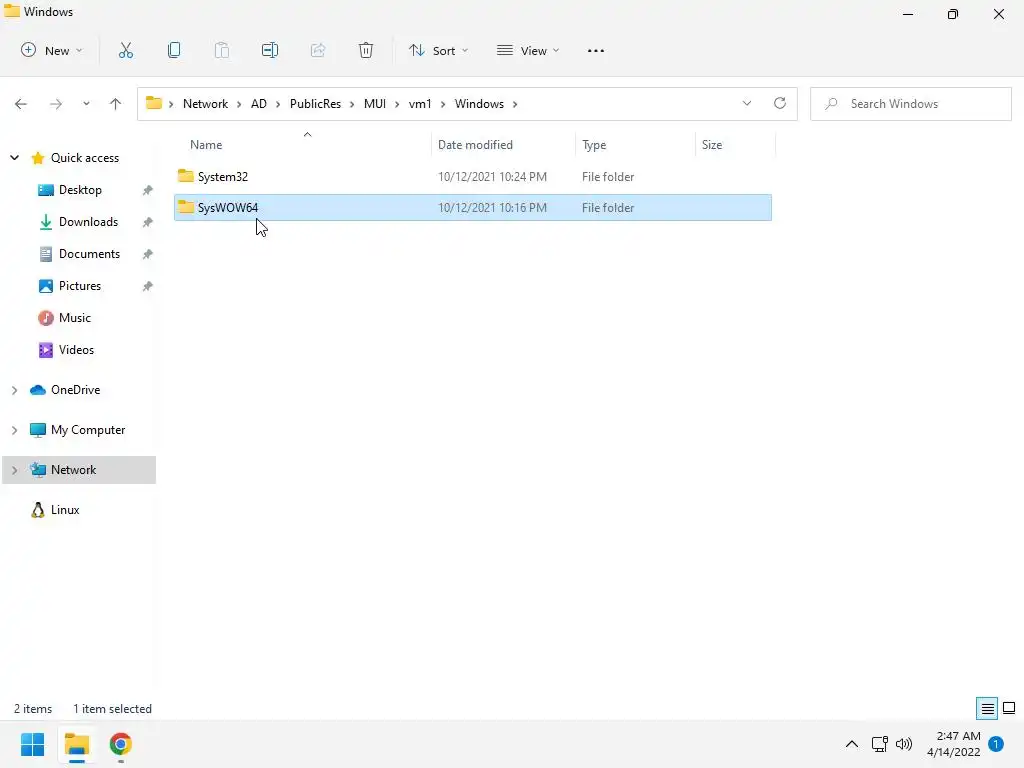The width and height of the screenshot is (1024, 768).
Task: Click SysWOW64 date 10/12/2021 10:16 PM
Action: pos(492,208)
